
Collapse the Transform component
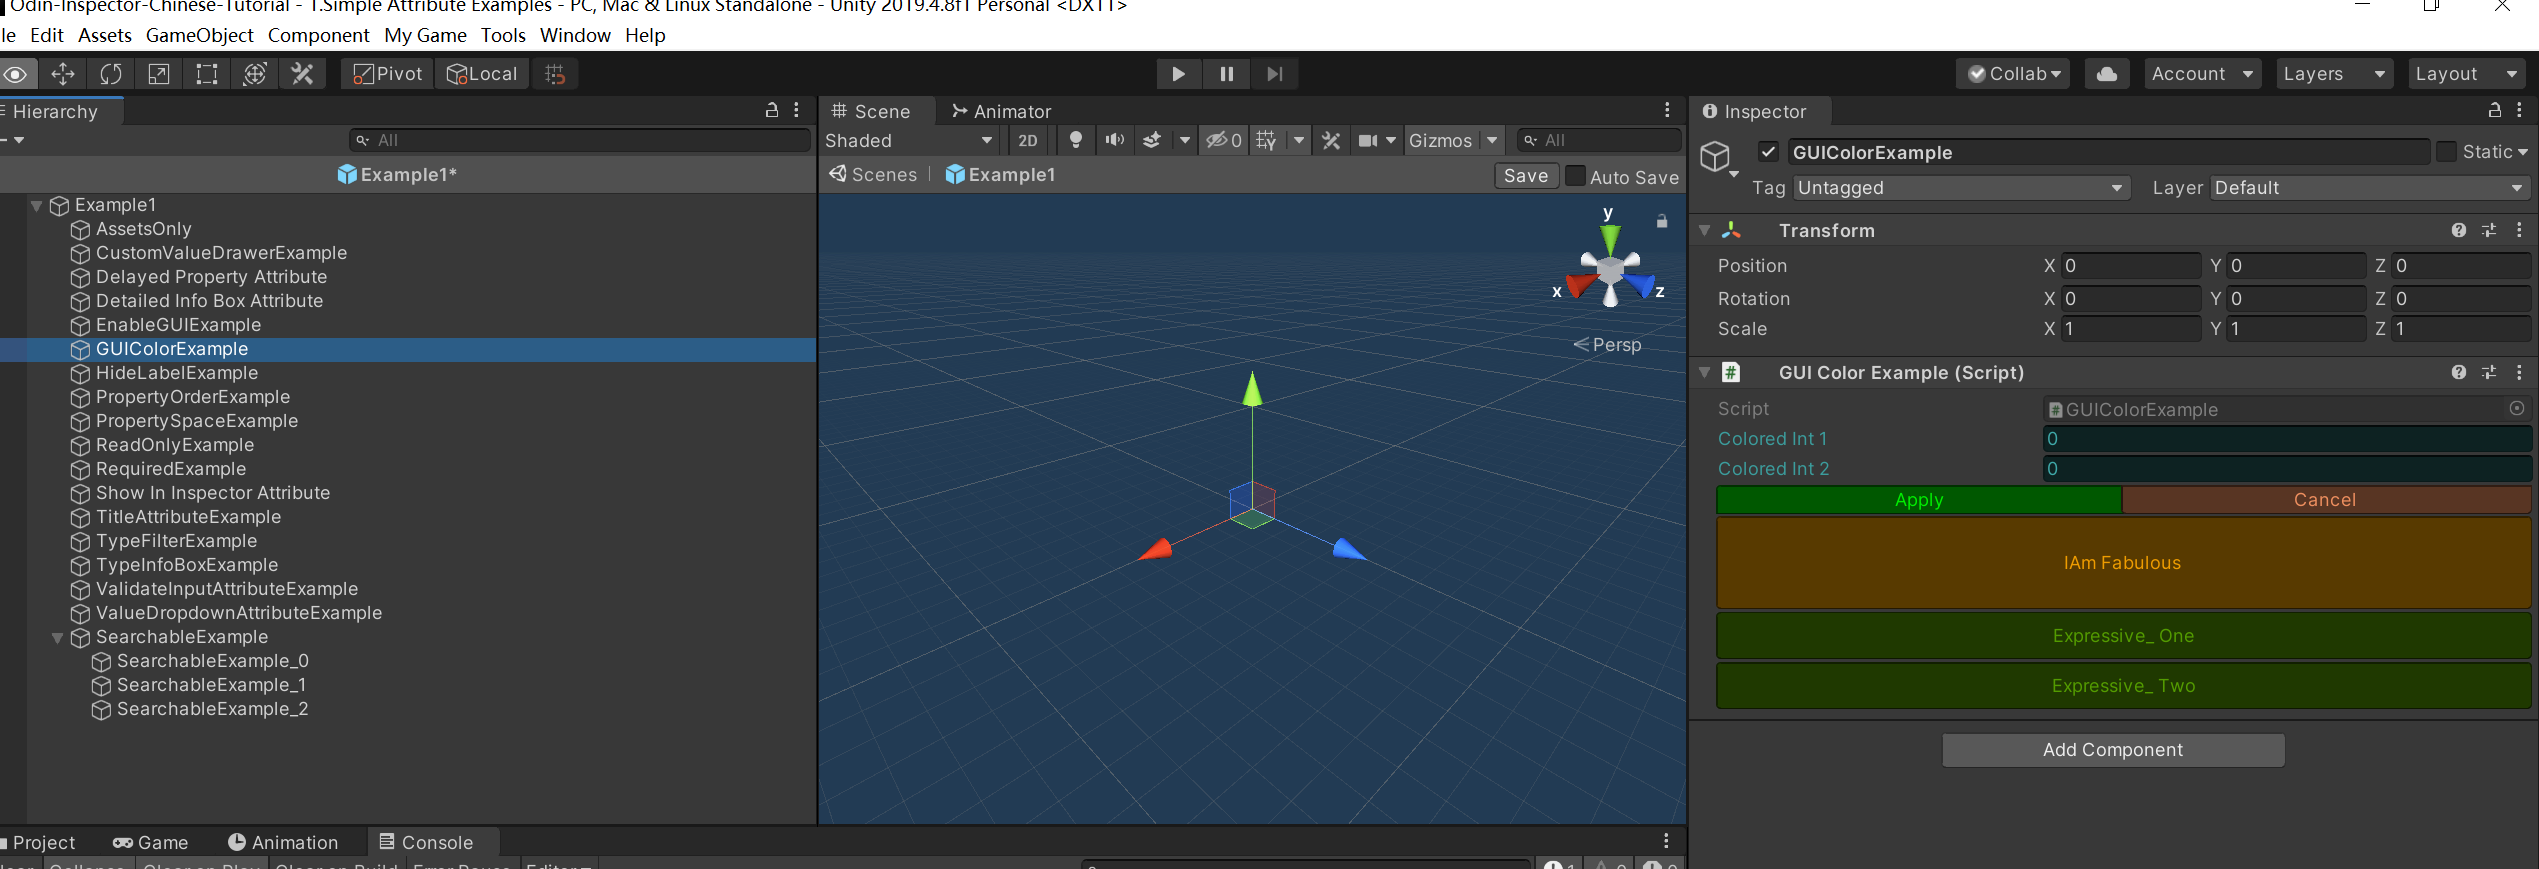(x=1705, y=231)
